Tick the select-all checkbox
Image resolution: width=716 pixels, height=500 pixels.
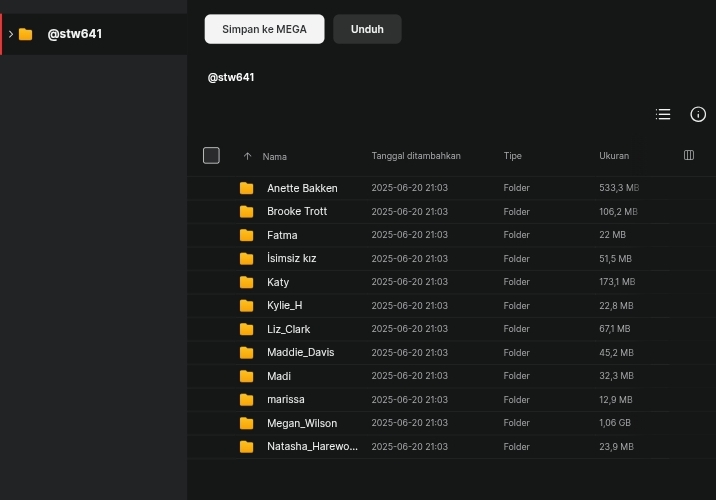[211, 156]
